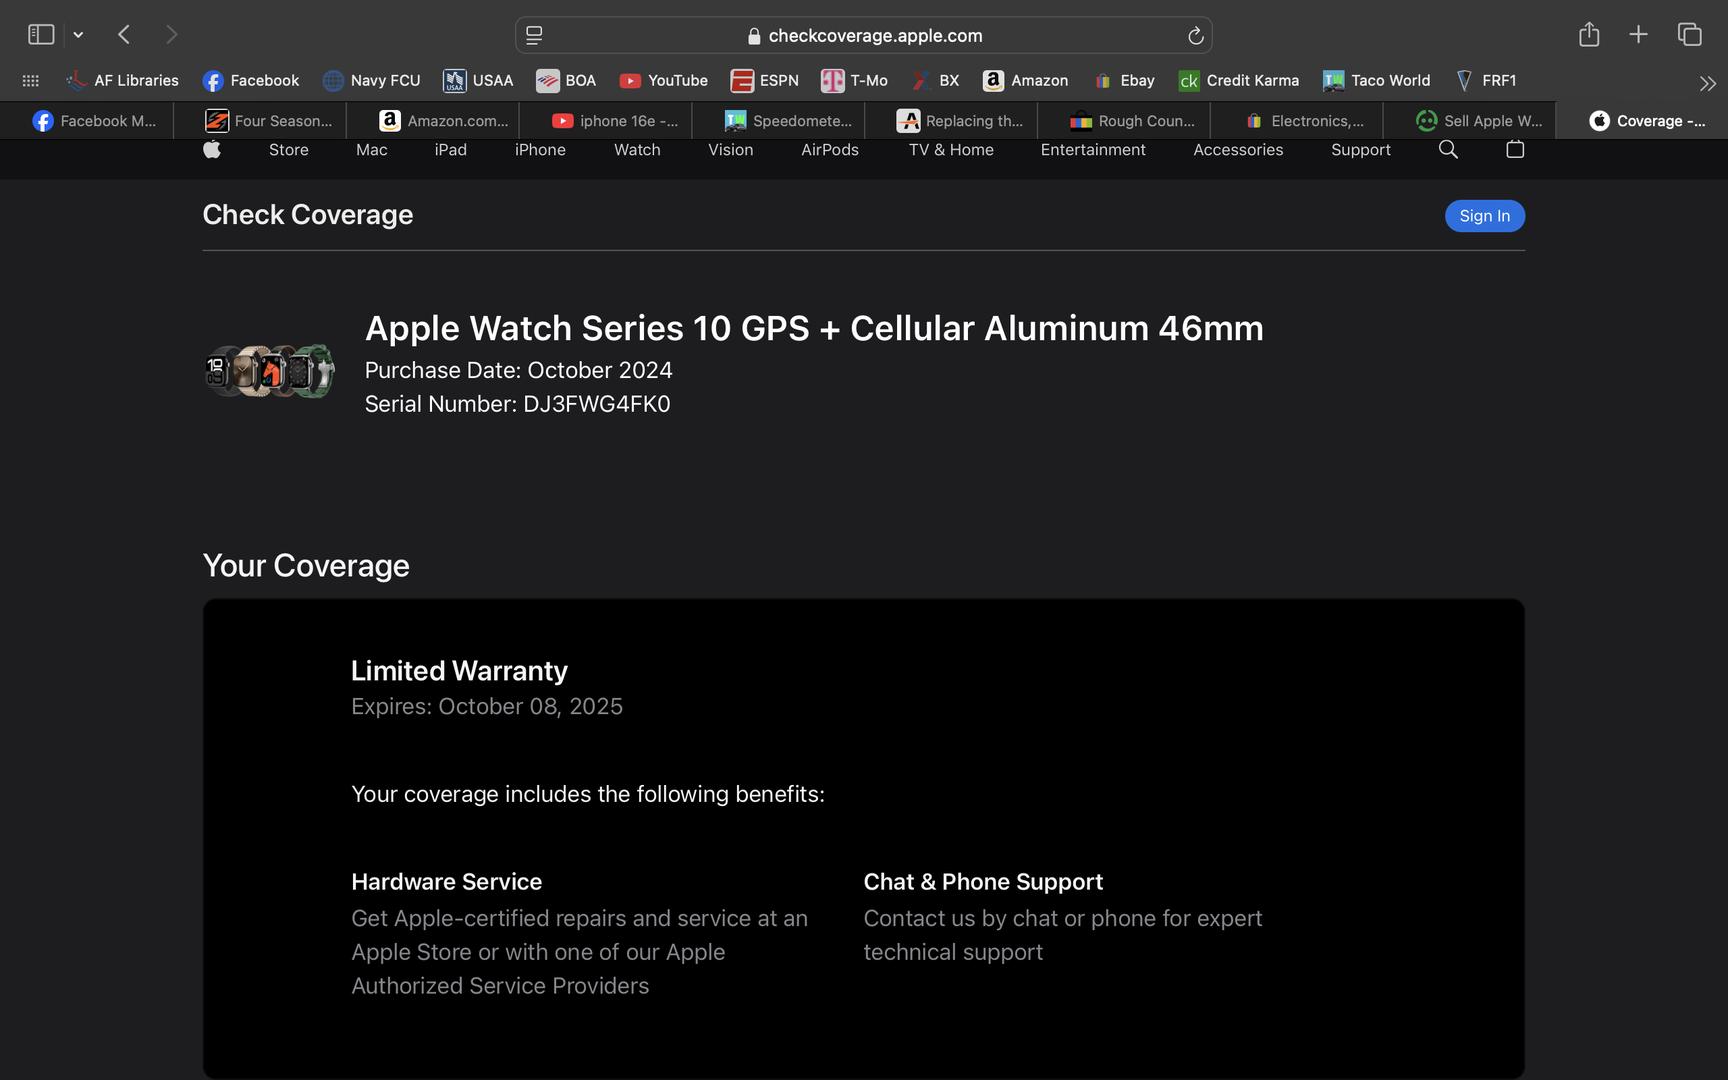The height and width of the screenshot is (1080, 1728).
Task: Open BX bookmark
Action: point(936,81)
